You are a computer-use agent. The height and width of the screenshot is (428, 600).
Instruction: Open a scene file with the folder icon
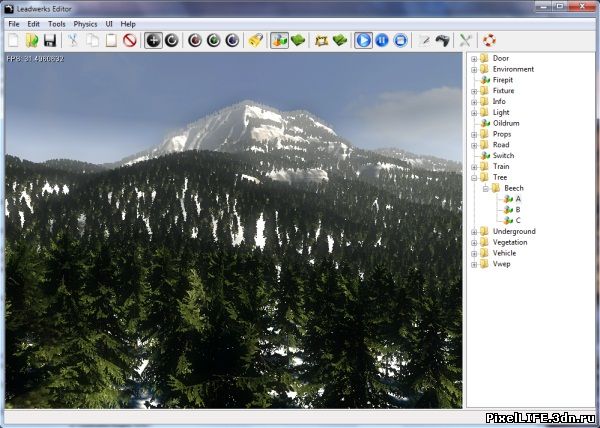tap(32, 40)
